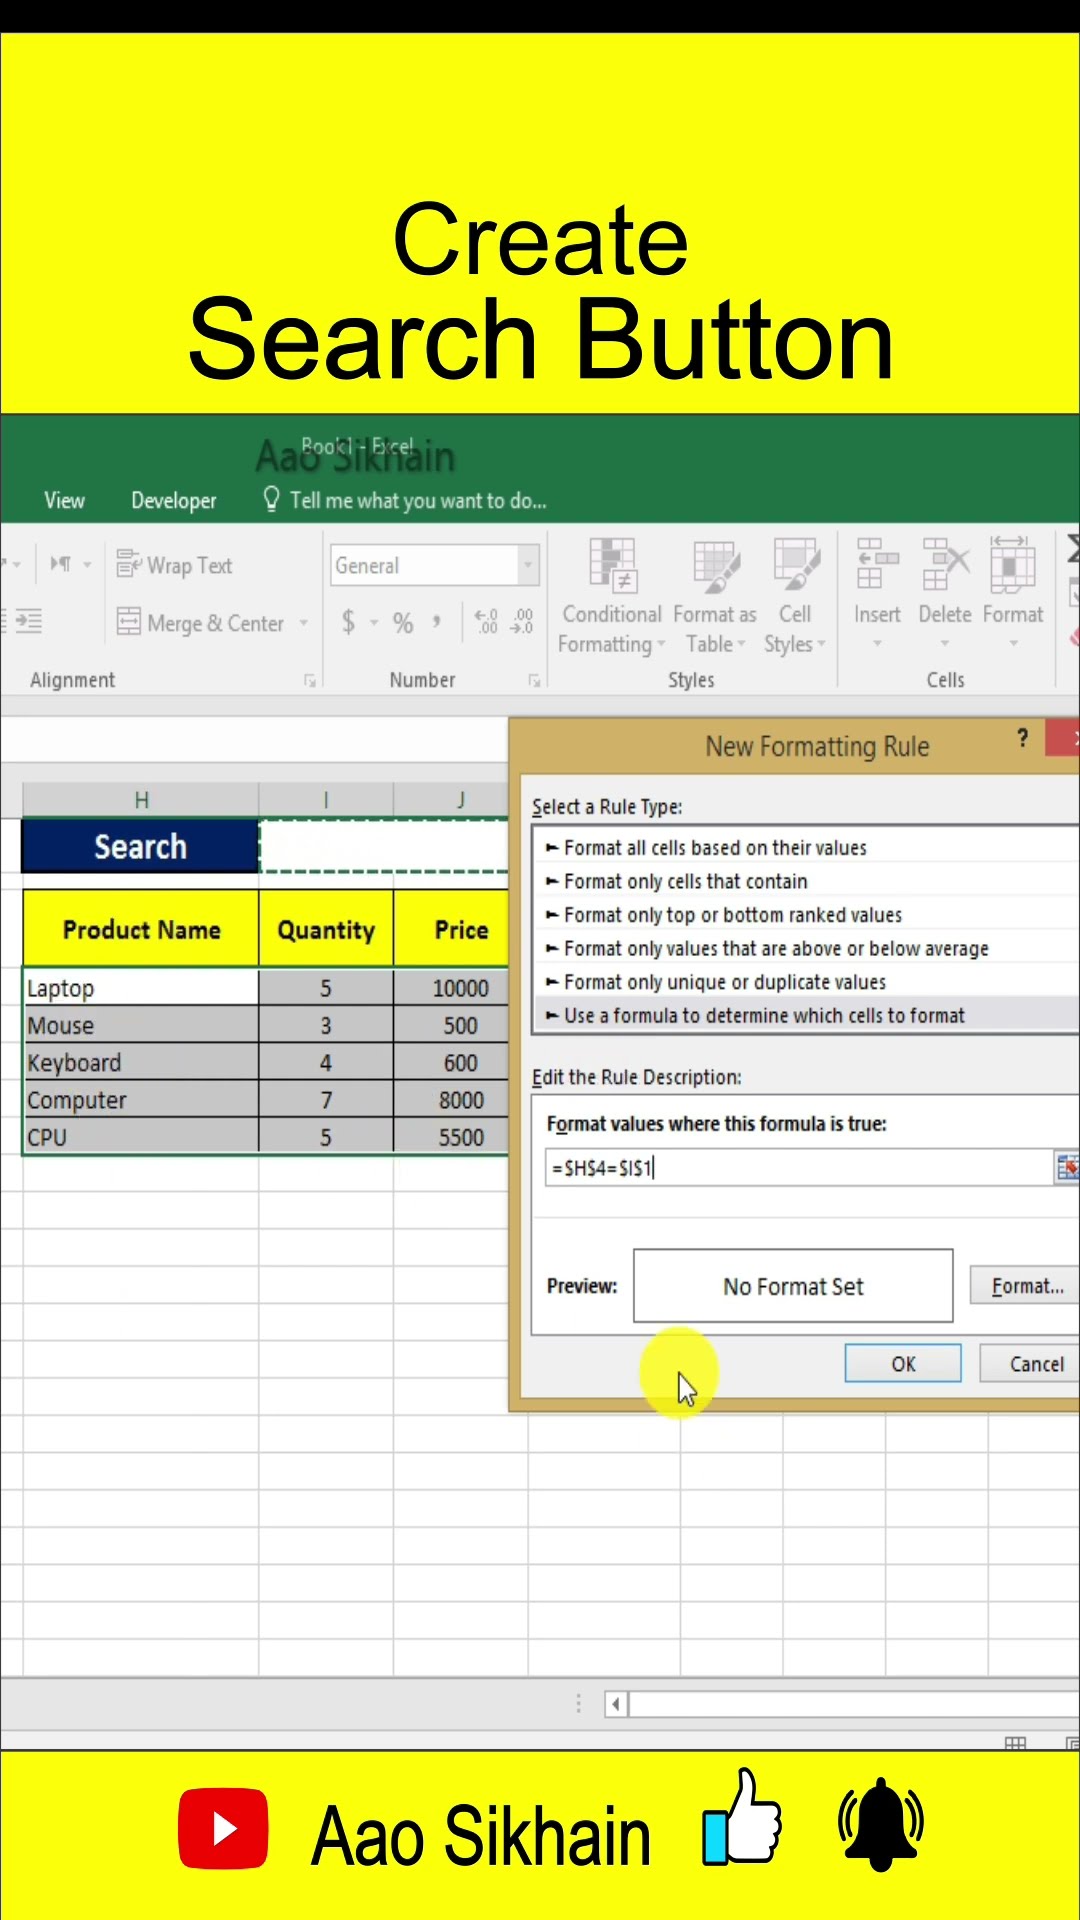Viewport: 1080px width, 1920px height.
Task: Select the Quantity header cell
Action: coord(326,930)
